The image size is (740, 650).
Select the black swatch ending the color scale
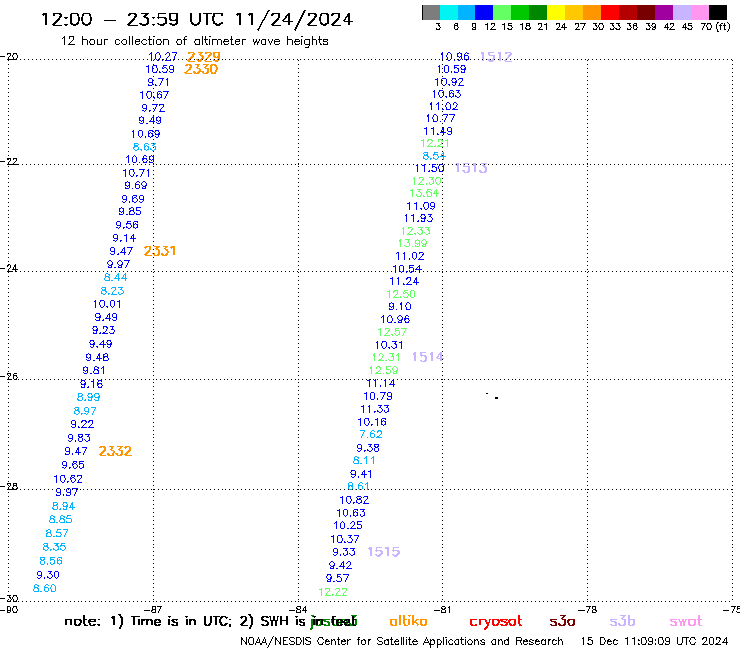718,12
